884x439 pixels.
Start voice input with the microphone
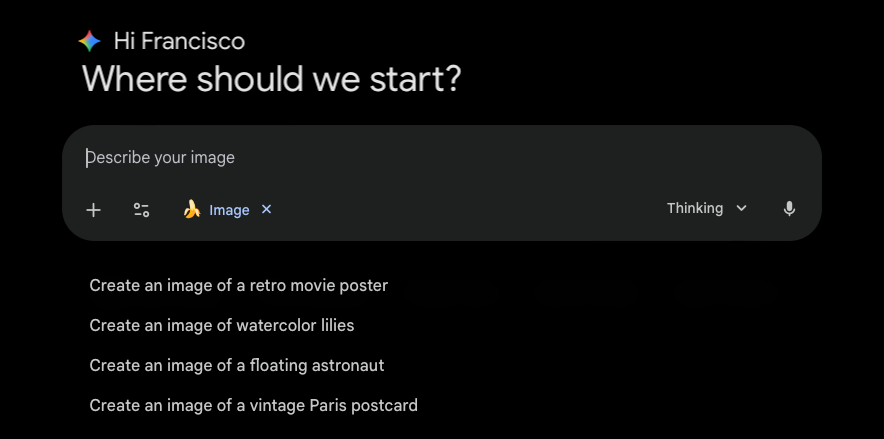[789, 209]
